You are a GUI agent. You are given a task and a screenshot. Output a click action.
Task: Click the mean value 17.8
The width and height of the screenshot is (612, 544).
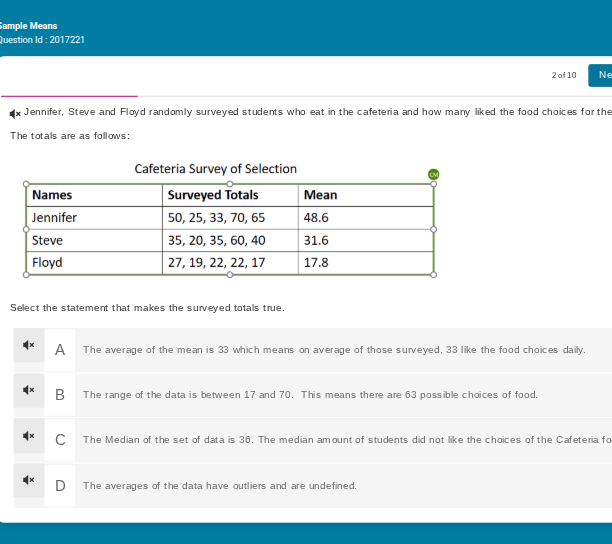(316, 263)
